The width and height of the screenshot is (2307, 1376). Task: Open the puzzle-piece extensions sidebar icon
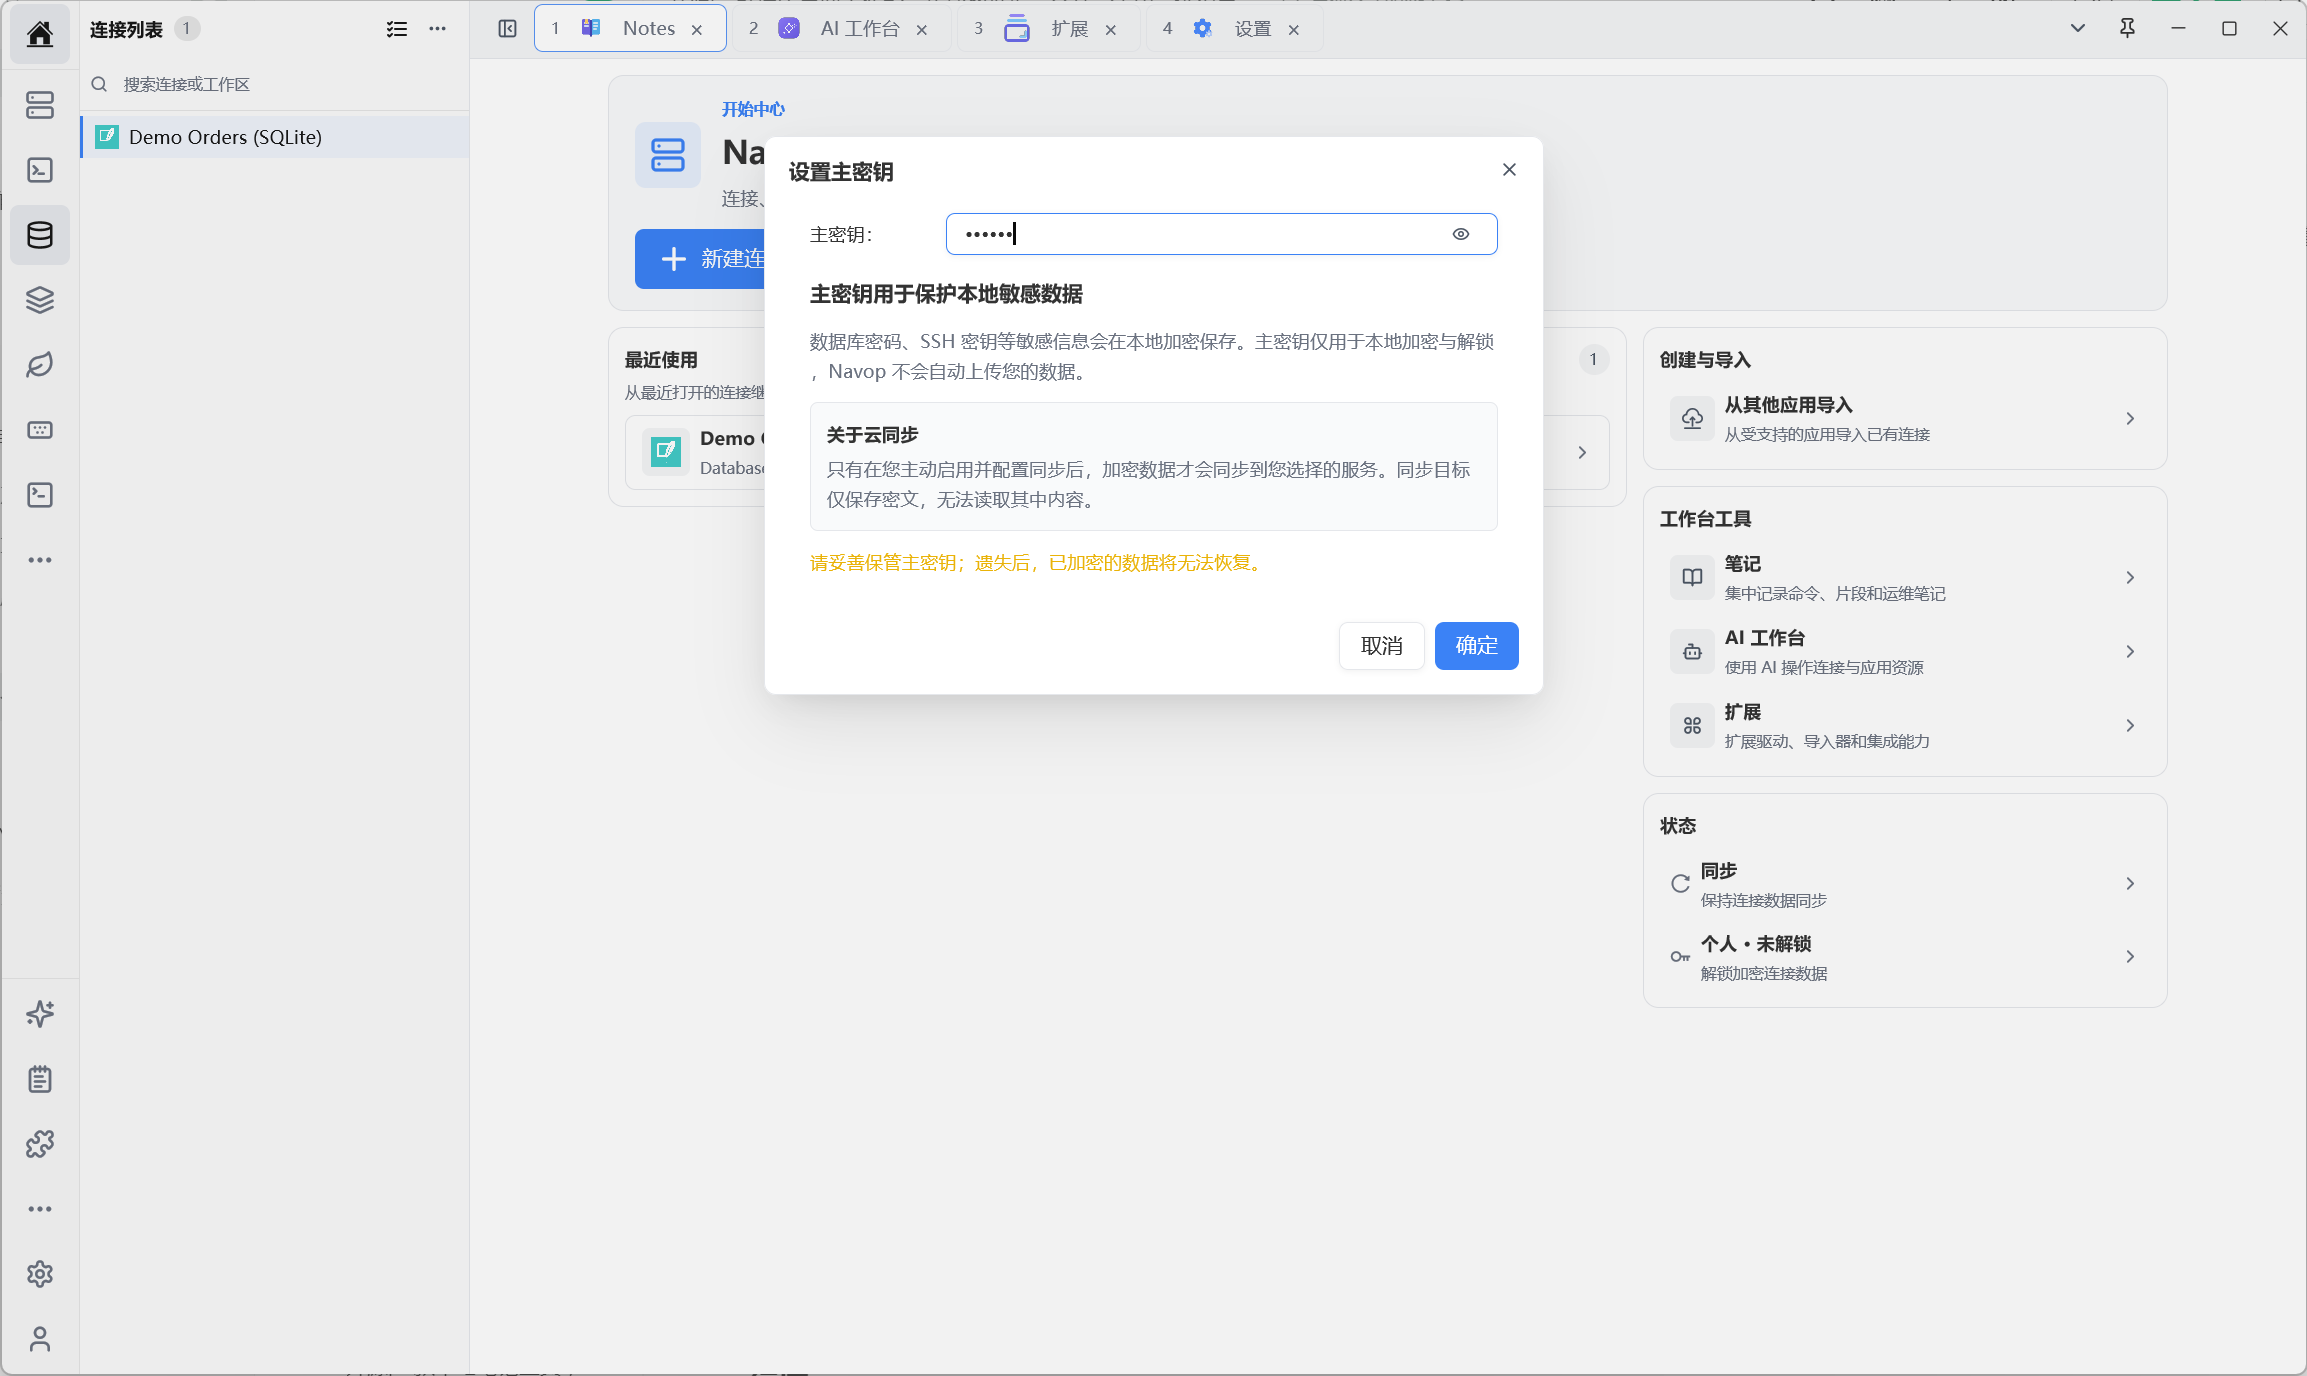tap(40, 1144)
